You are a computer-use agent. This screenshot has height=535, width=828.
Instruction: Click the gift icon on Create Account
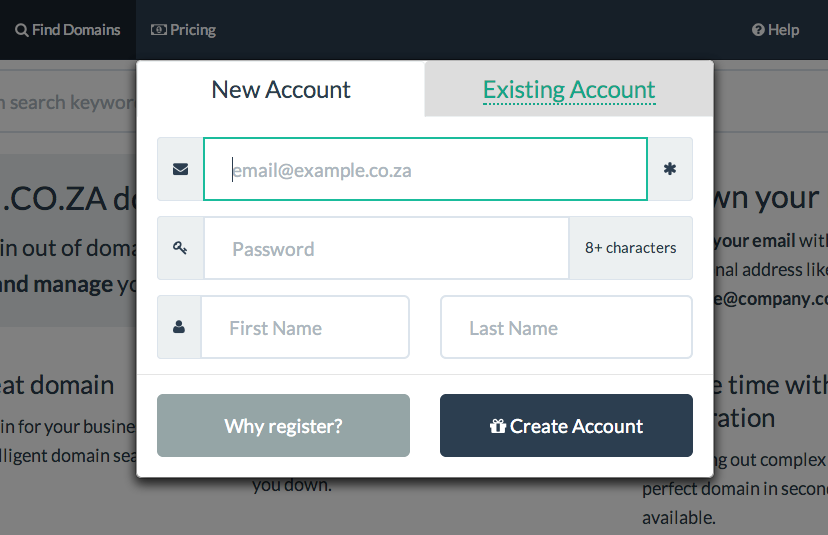pos(498,426)
